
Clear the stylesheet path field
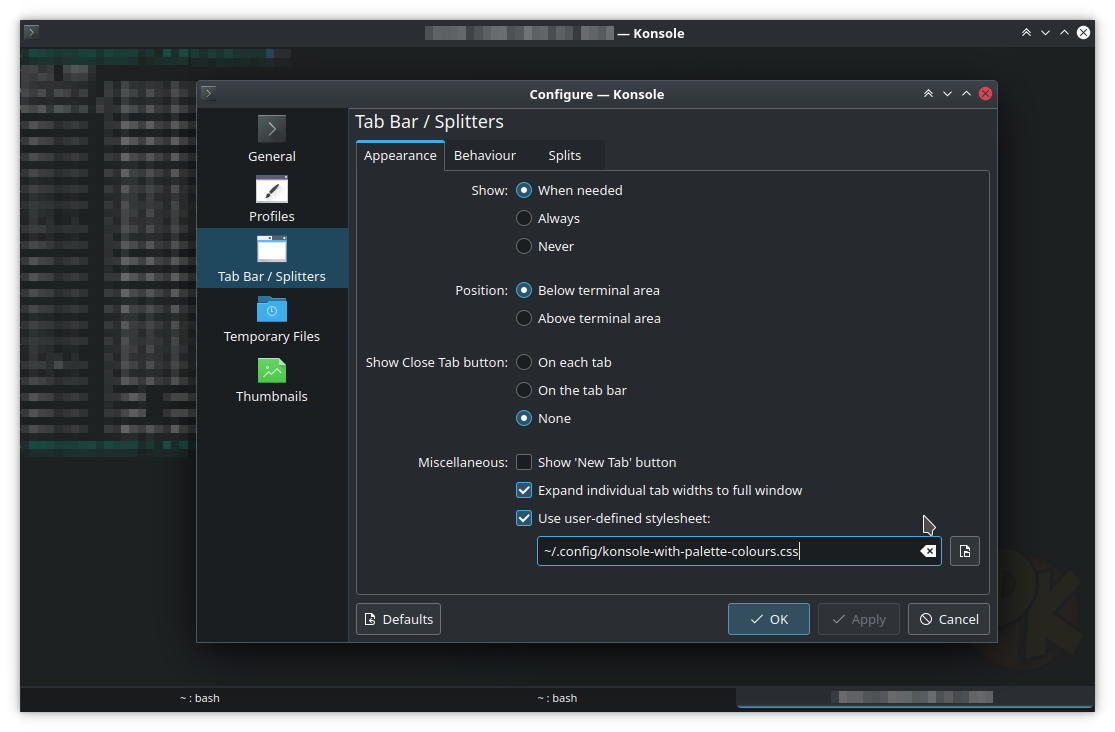coord(928,551)
